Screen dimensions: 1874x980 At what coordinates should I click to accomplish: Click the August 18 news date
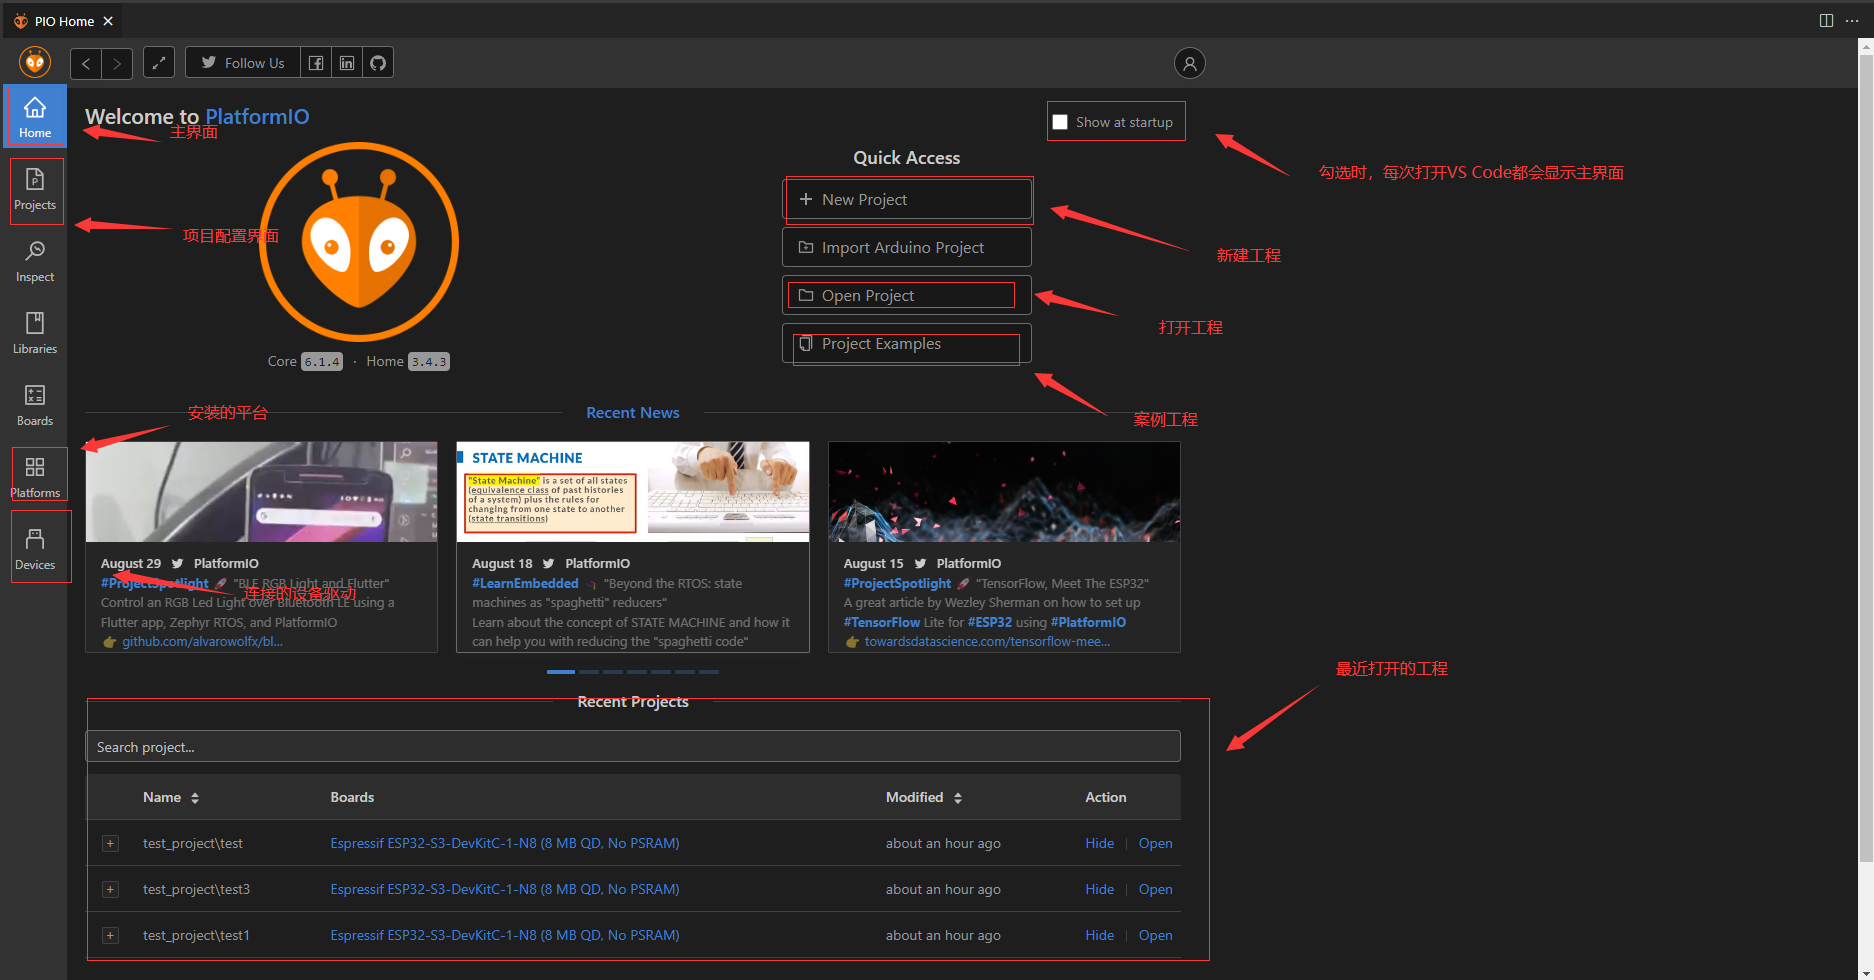(502, 563)
